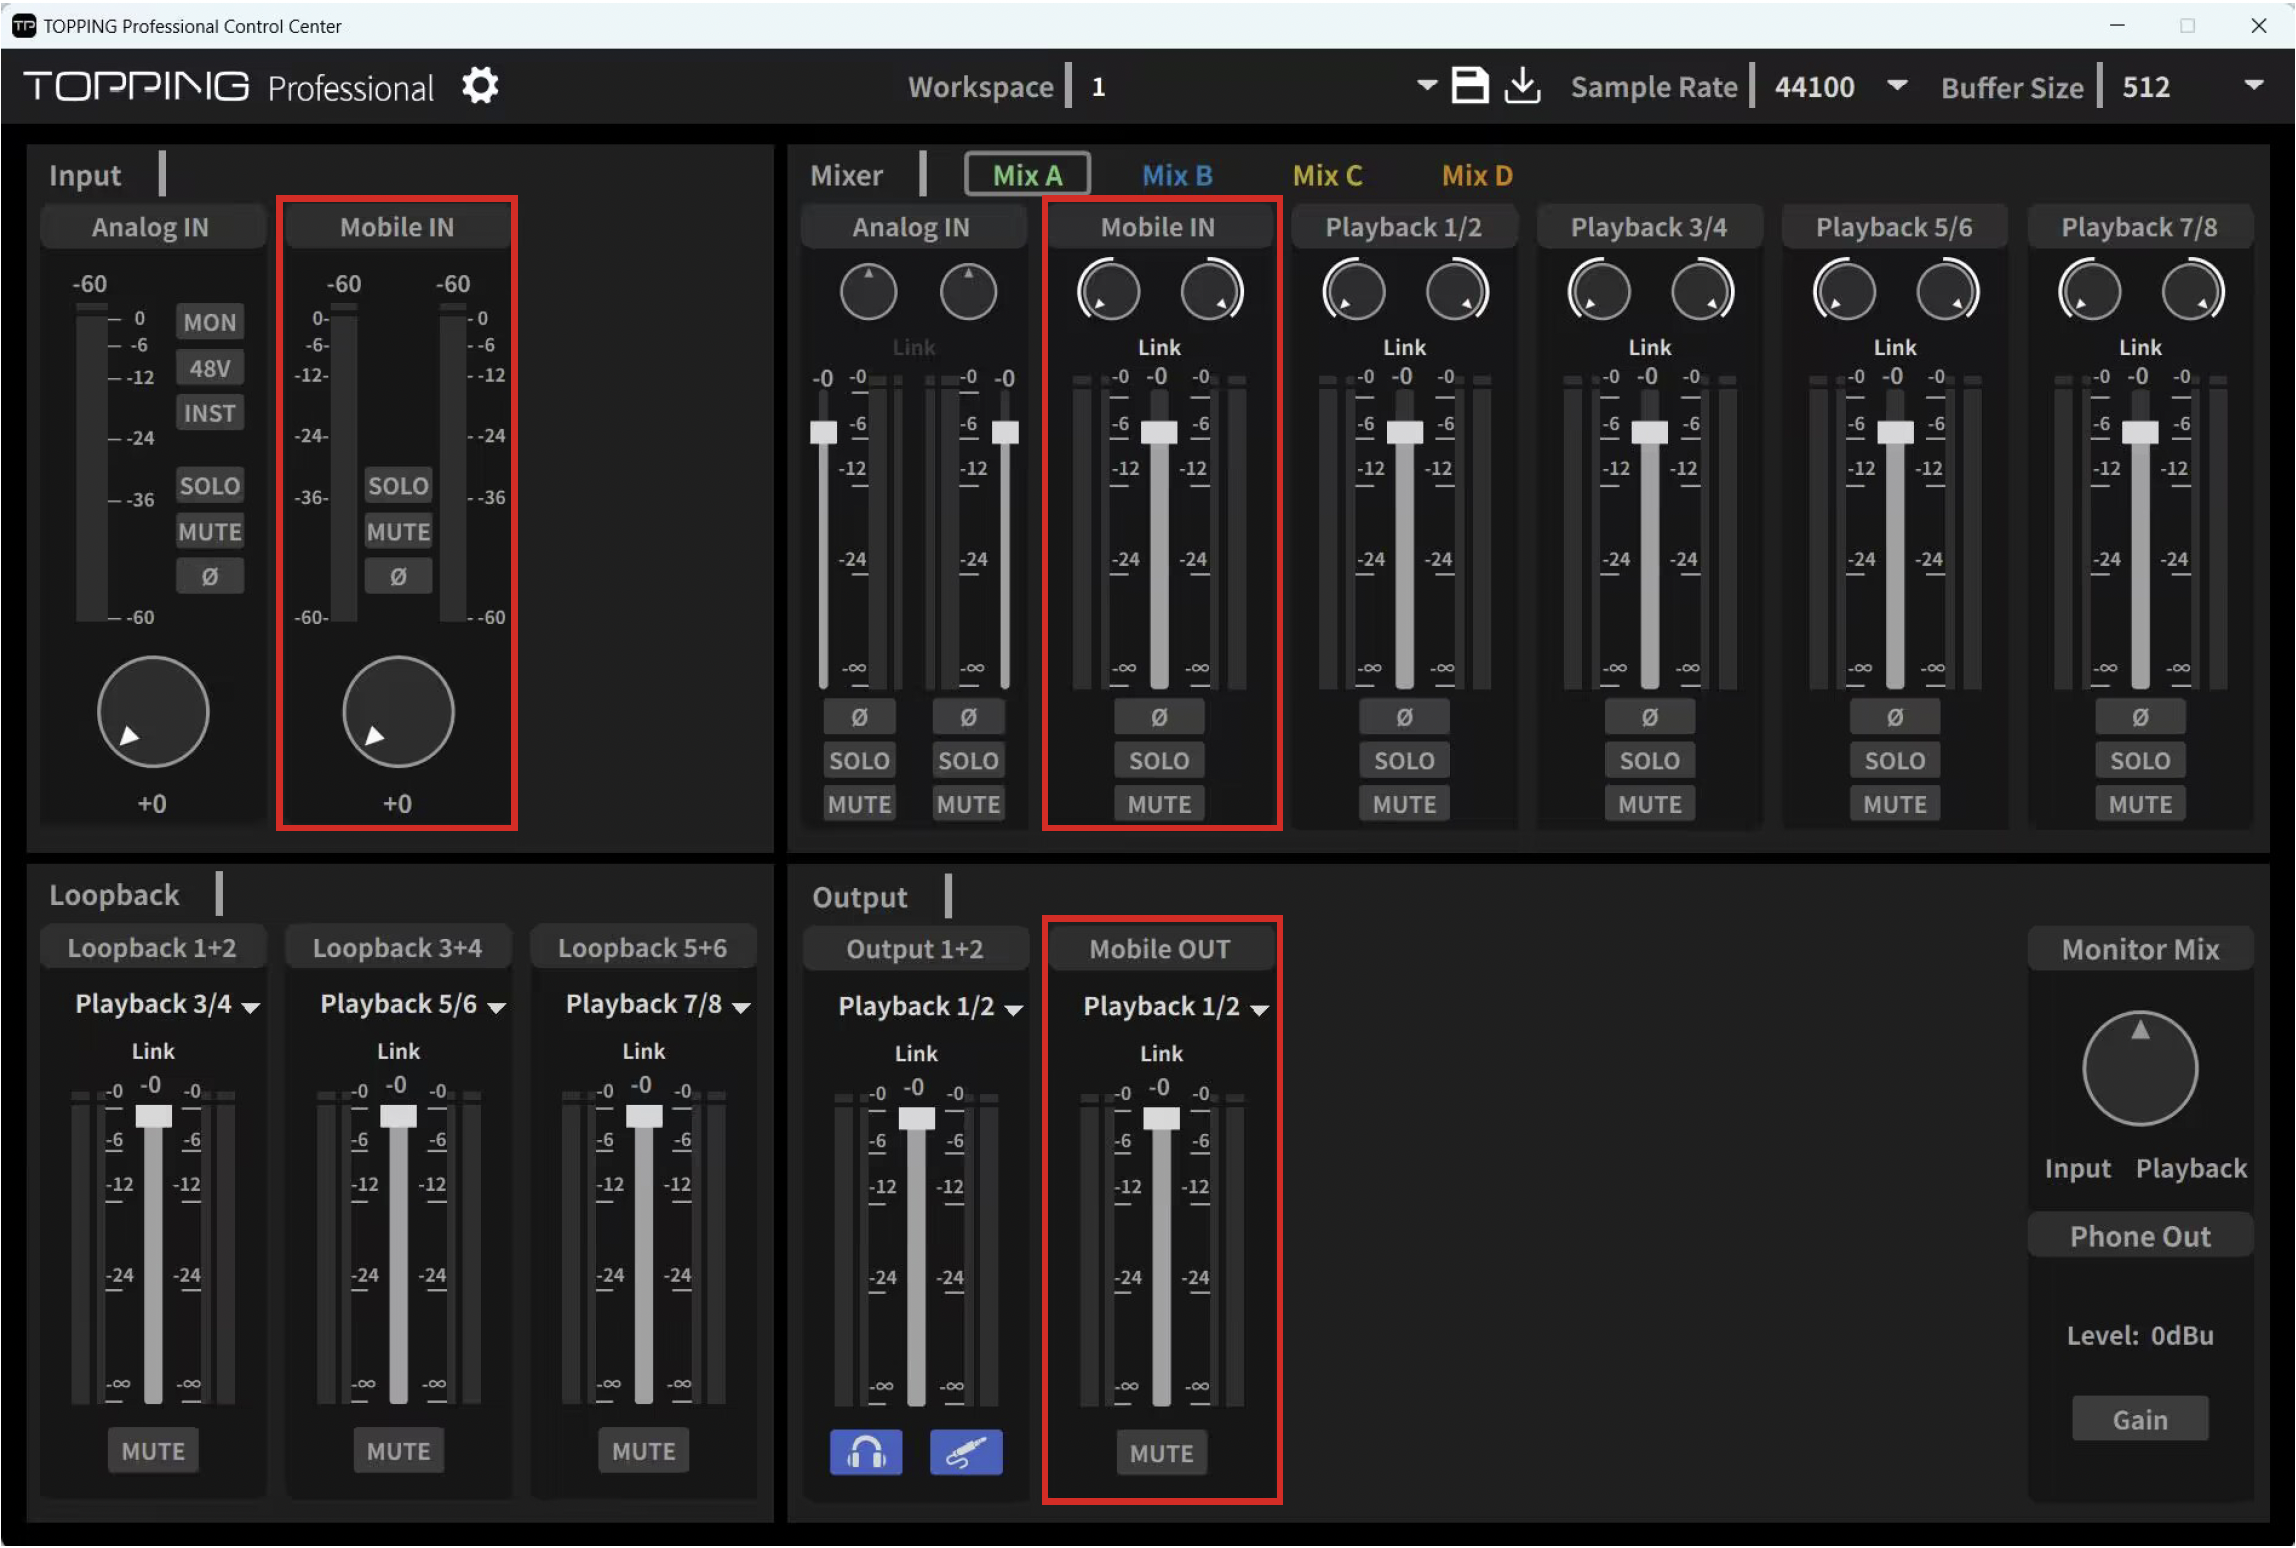Click the headphone icon under Output 1+2
Screen dimensions: 2296x1548
pos(865,1453)
